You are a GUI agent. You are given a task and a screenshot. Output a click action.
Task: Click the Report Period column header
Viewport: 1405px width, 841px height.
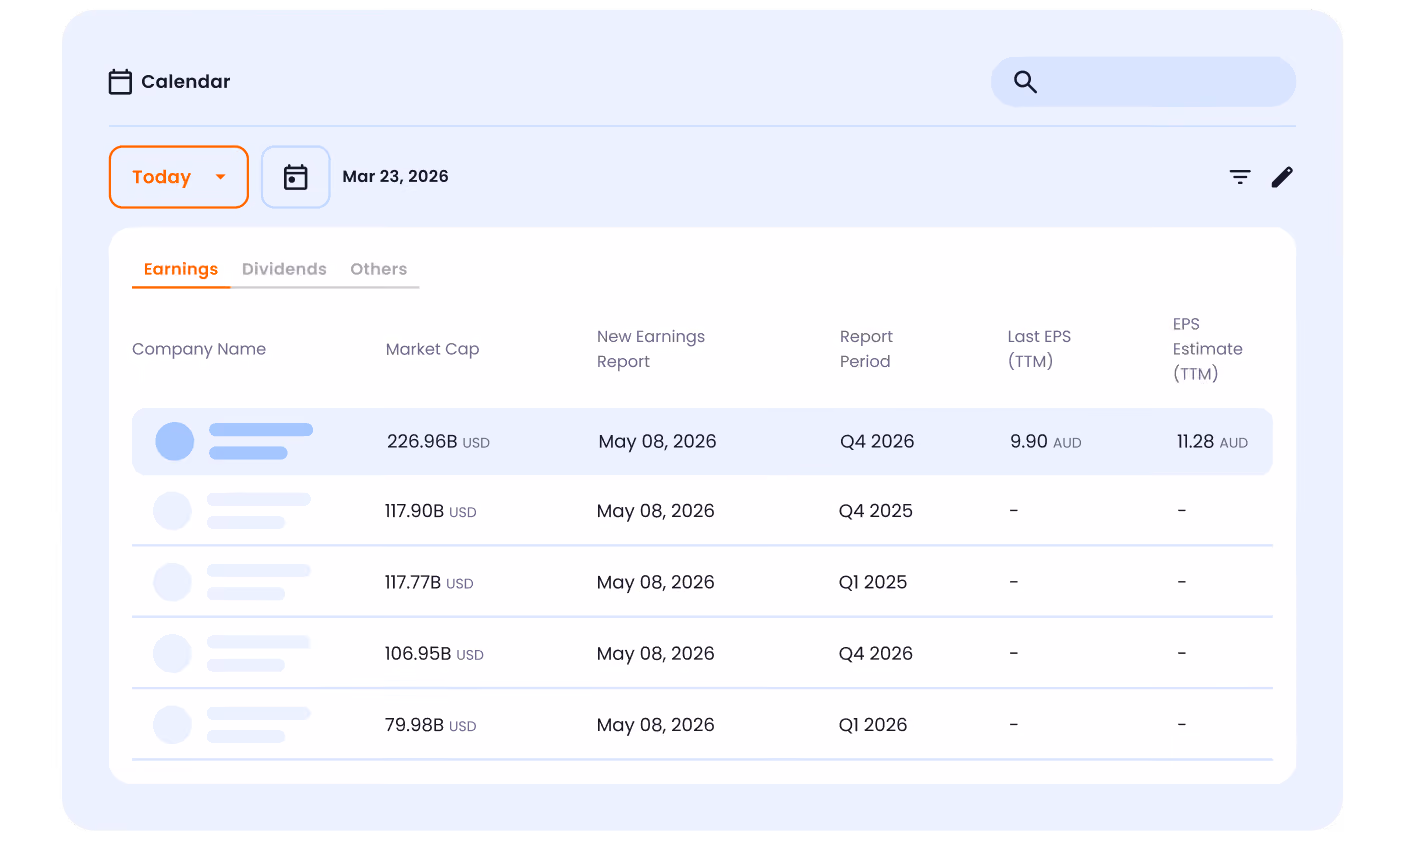click(866, 349)
